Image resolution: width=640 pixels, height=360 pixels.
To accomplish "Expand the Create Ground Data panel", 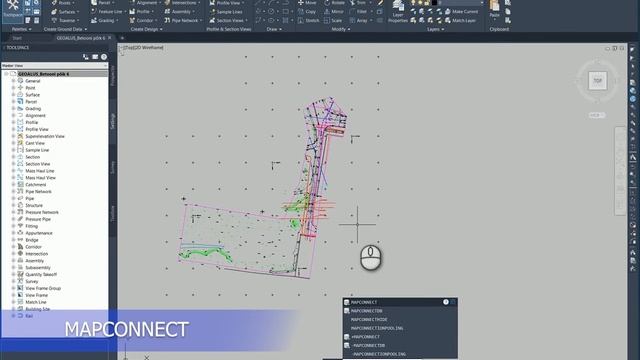I will click(x=65, y=29).
